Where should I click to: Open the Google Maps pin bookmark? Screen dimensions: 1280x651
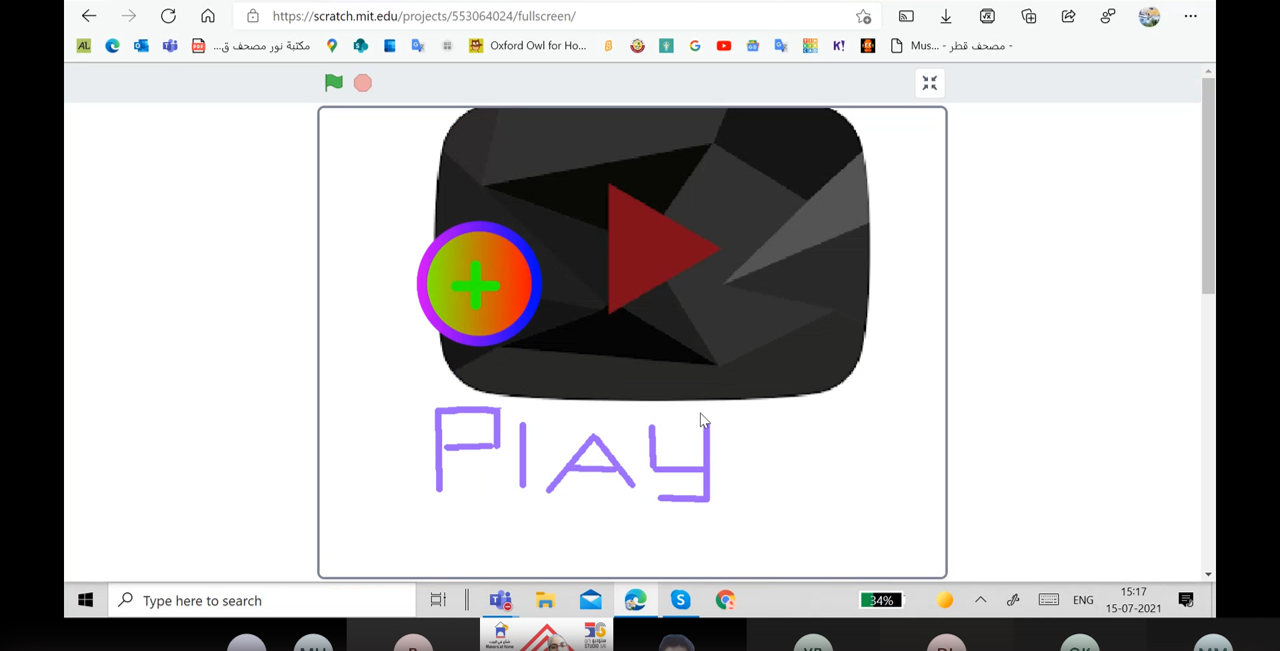pos(332,46)
